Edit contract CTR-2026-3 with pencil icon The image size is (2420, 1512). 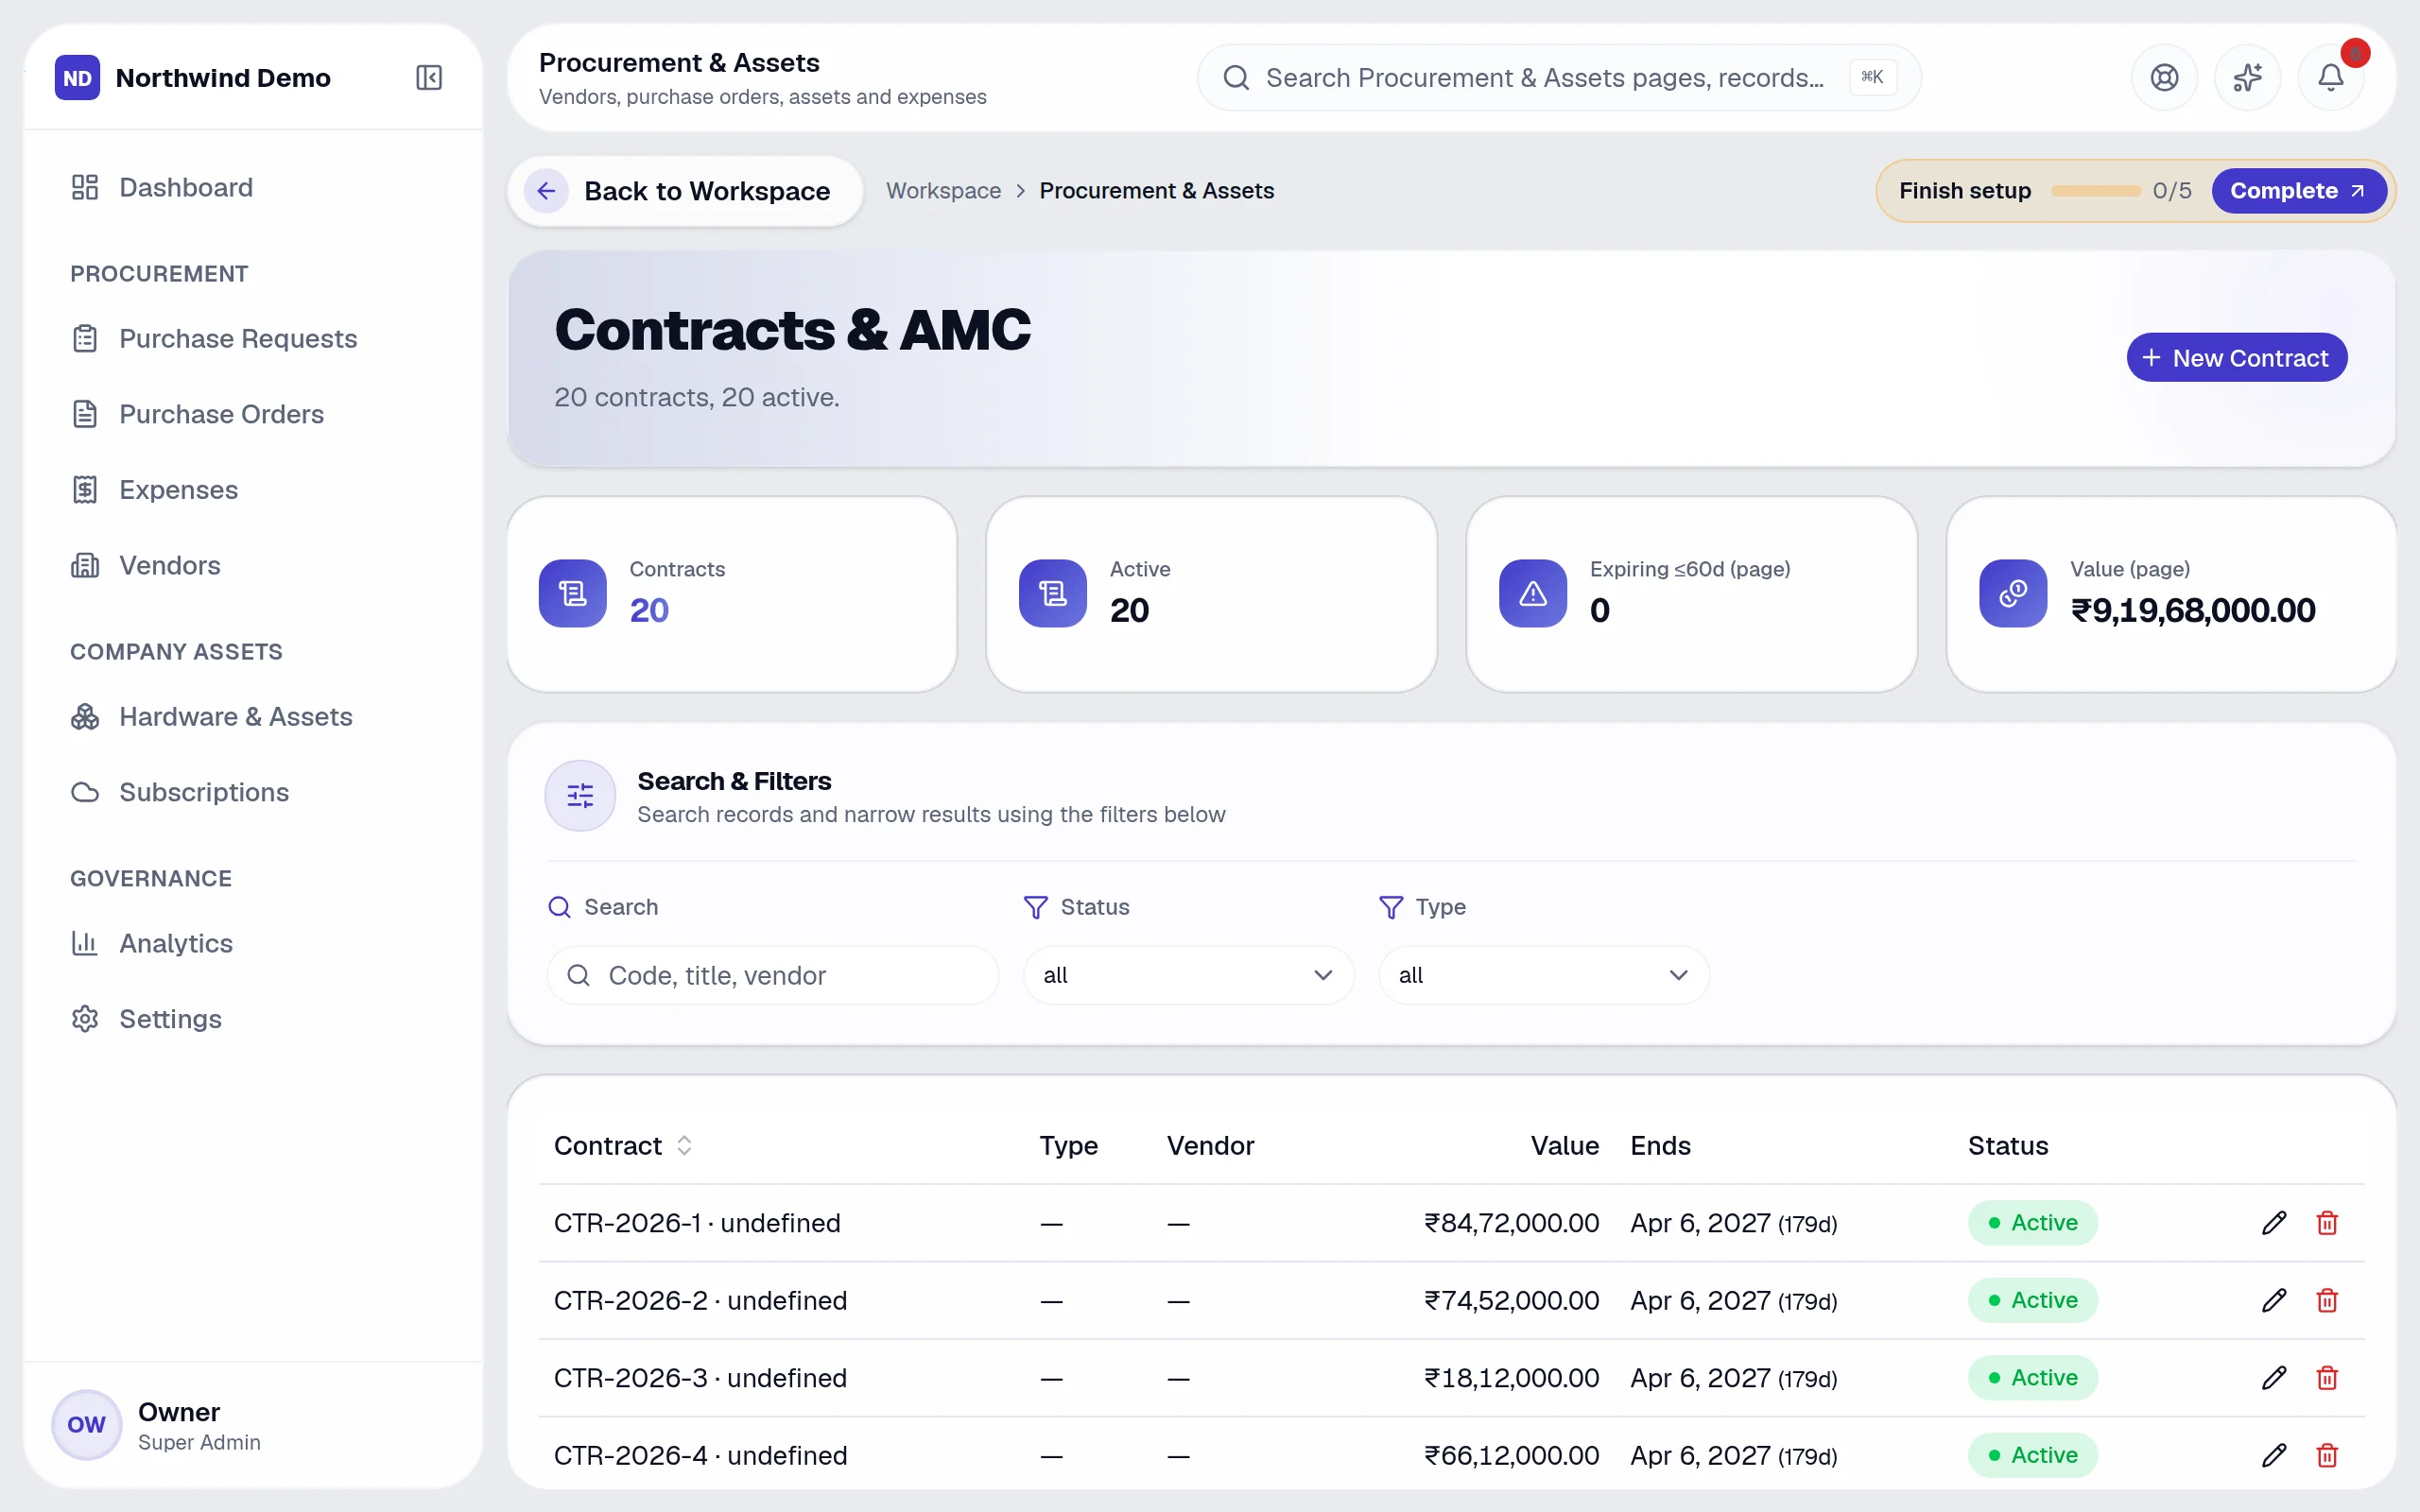tap(2274, 1378)
